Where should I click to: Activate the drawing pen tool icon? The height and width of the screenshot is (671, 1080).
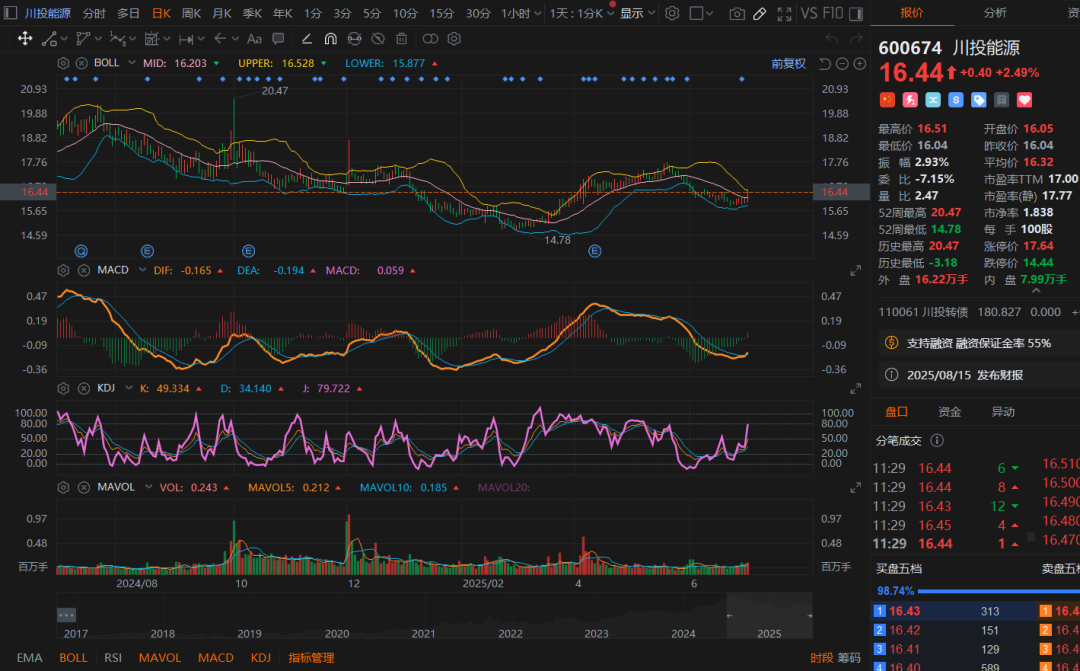coord(760,13)
